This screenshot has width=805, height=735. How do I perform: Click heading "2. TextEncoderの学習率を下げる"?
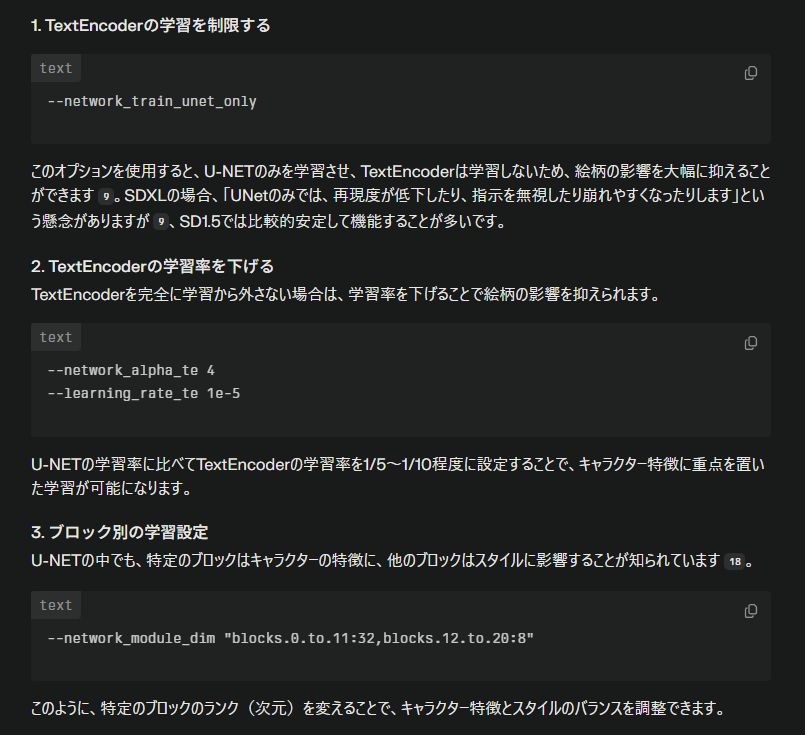153,267
